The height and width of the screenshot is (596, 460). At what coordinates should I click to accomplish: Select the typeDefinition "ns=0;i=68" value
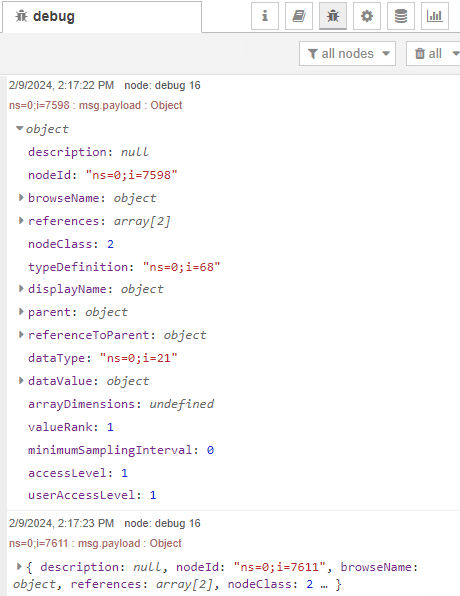[x=181, y=267]
